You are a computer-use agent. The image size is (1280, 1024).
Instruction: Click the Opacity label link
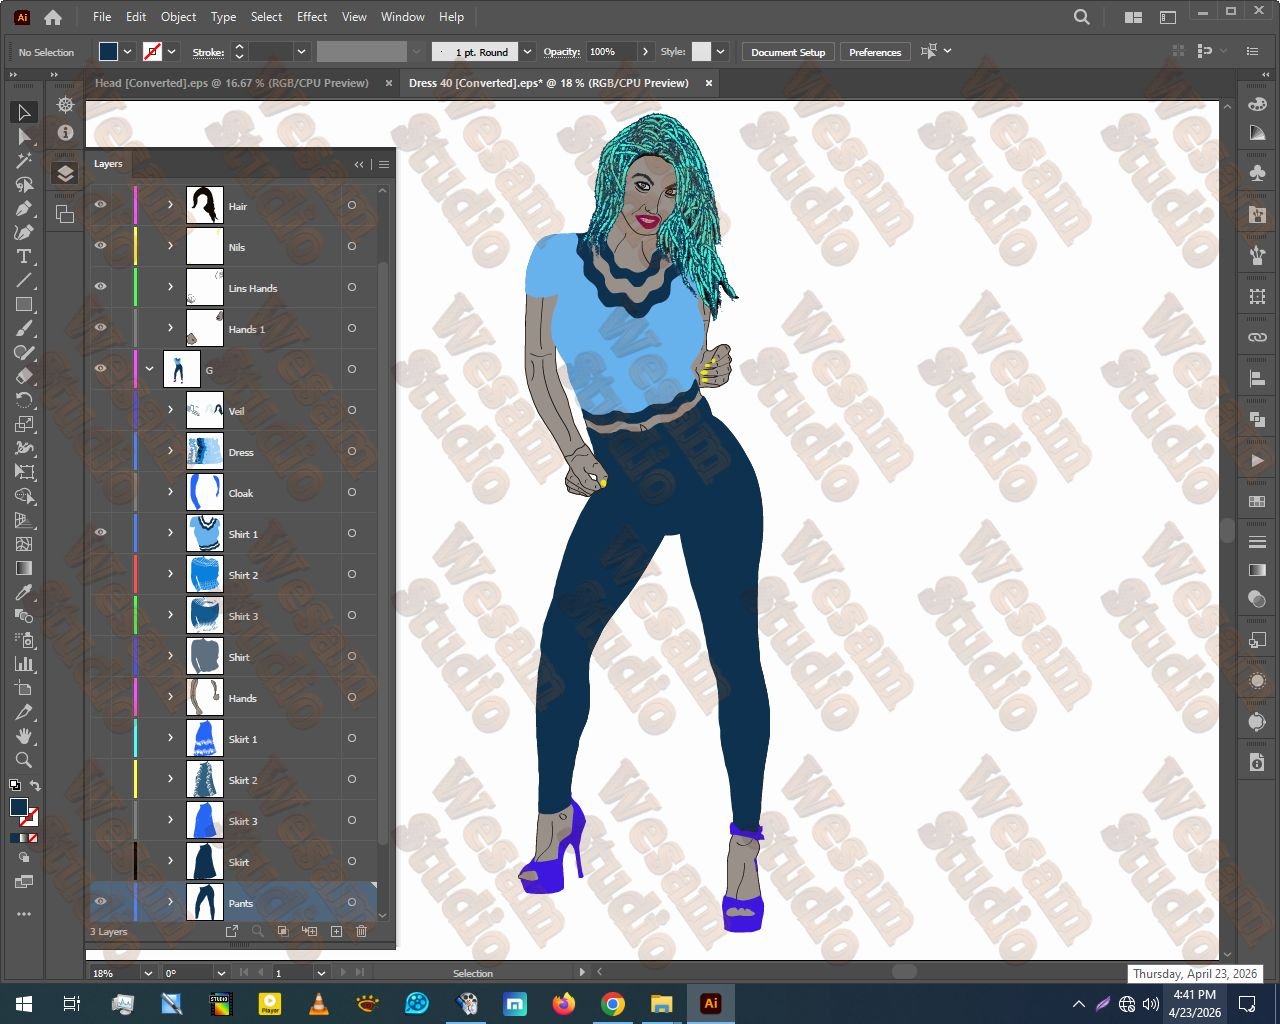pyautogui.click(x=562, y=52)
